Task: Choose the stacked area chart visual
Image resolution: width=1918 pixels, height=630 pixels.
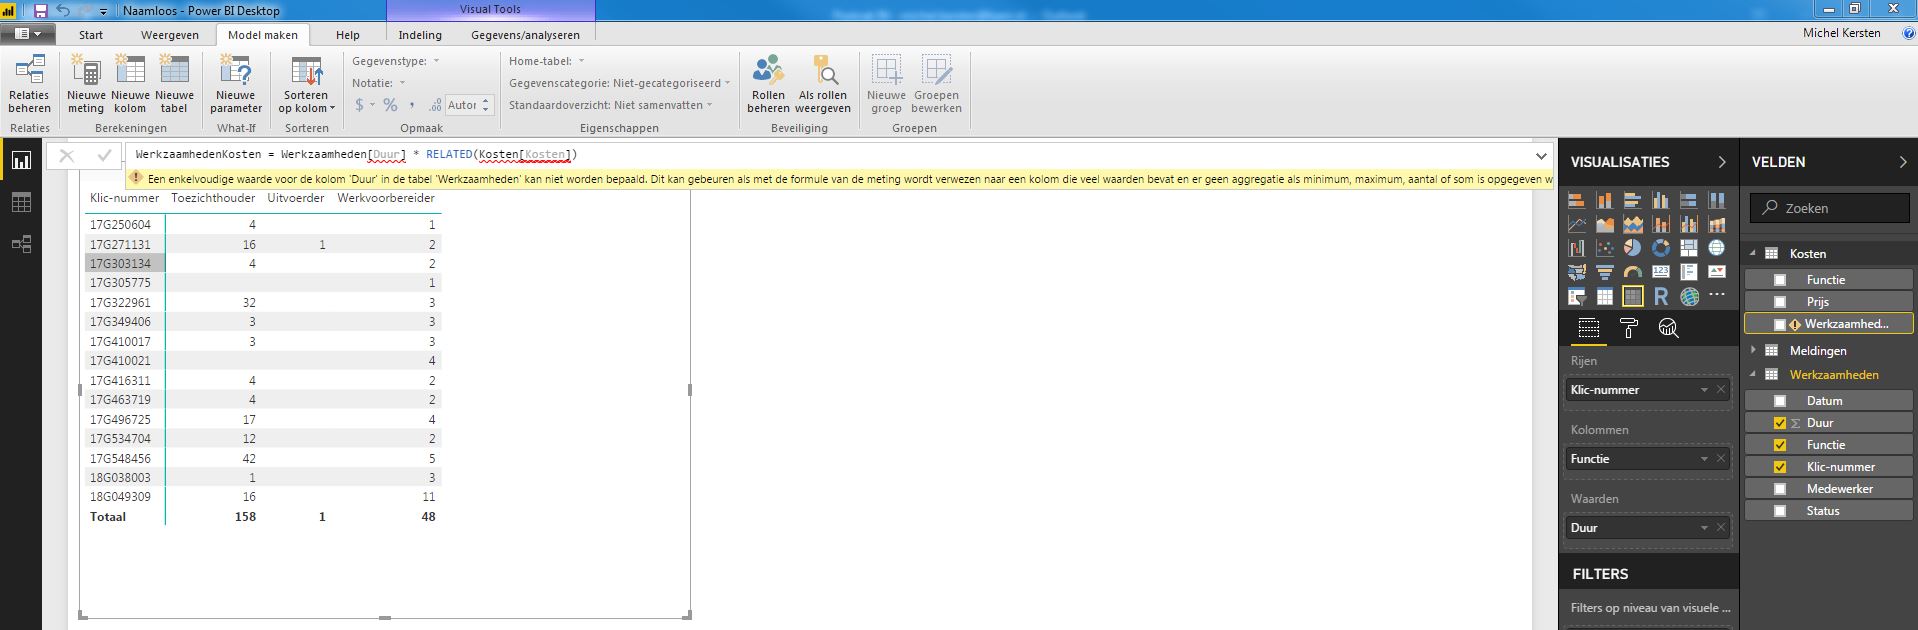Action: [1632, 224]
